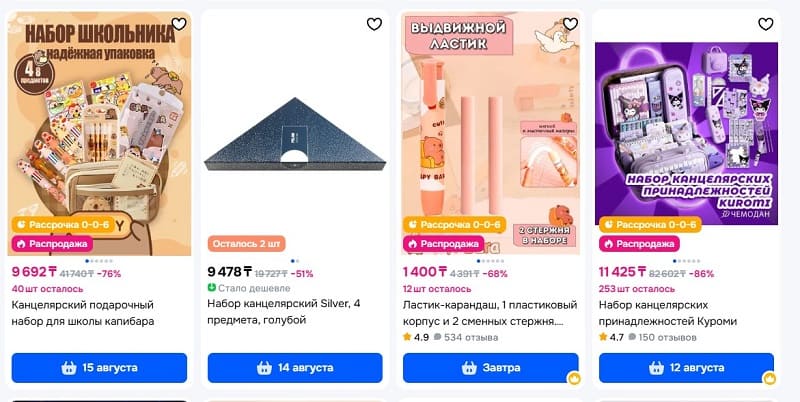Favorite the capybara school gift set
Image resolution: width=800 pixels, height=402 pixels.
[179, 23]
